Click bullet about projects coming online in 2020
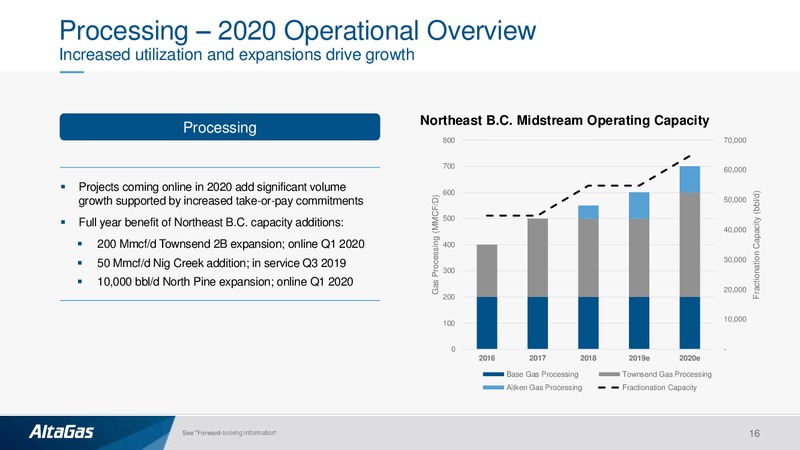Viewport: 800px width, 450px height. pyautogui.click(x=221, y=194)
